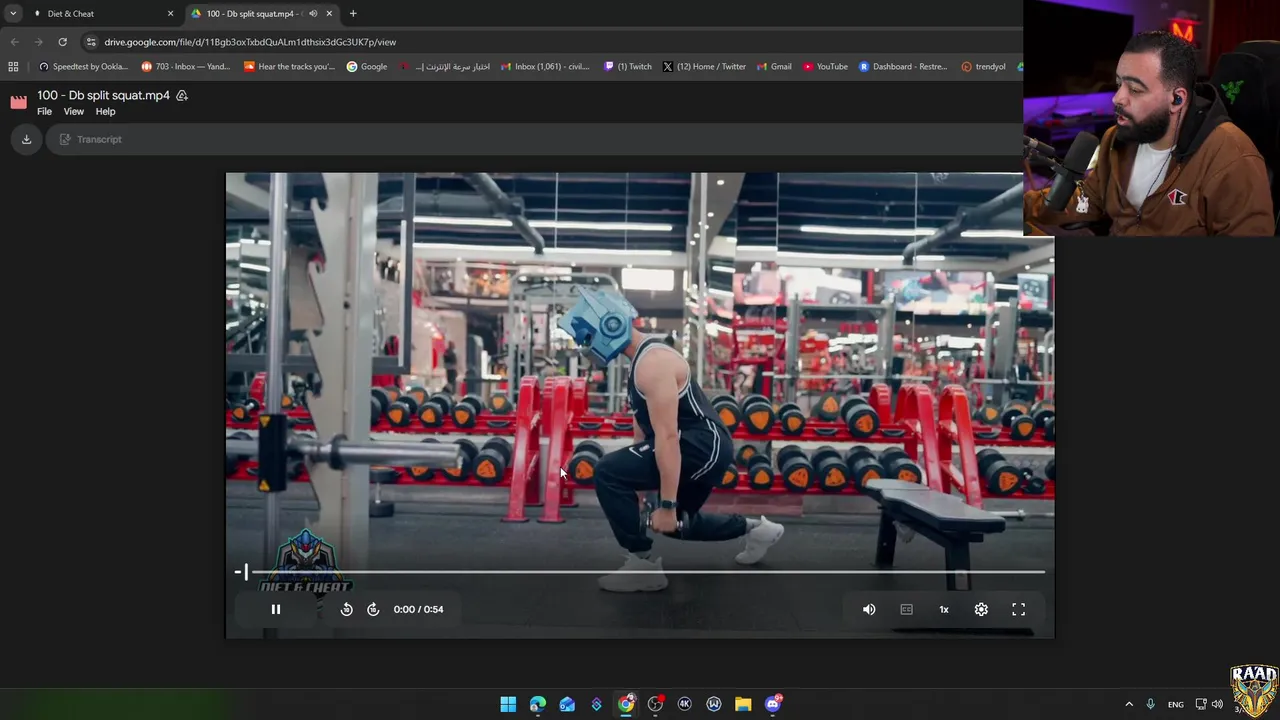The image size is (1280, 720).
Task: Switch video to fullscreen mode
Action: pyautogui.click(x=1018, y=609)
